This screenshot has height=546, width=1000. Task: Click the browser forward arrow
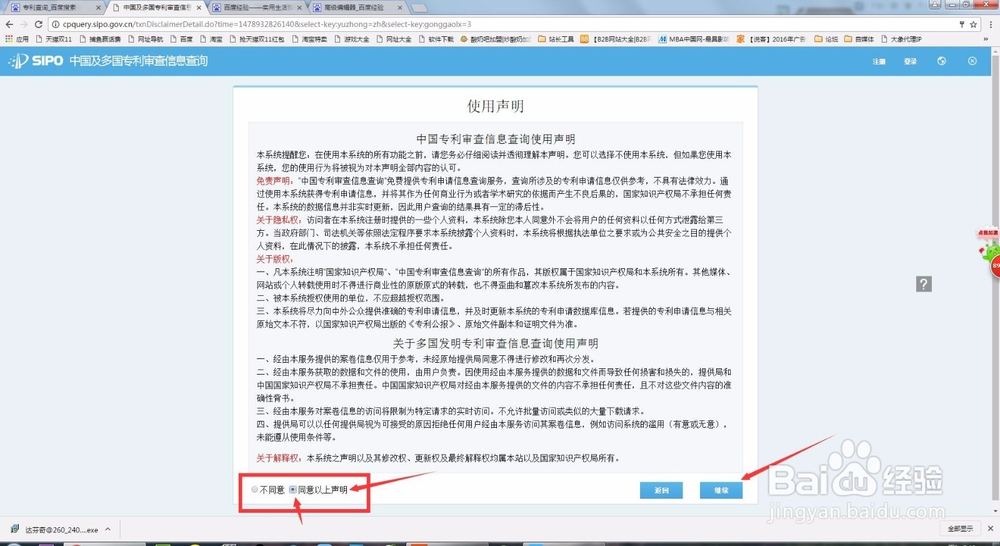[24, 24]
